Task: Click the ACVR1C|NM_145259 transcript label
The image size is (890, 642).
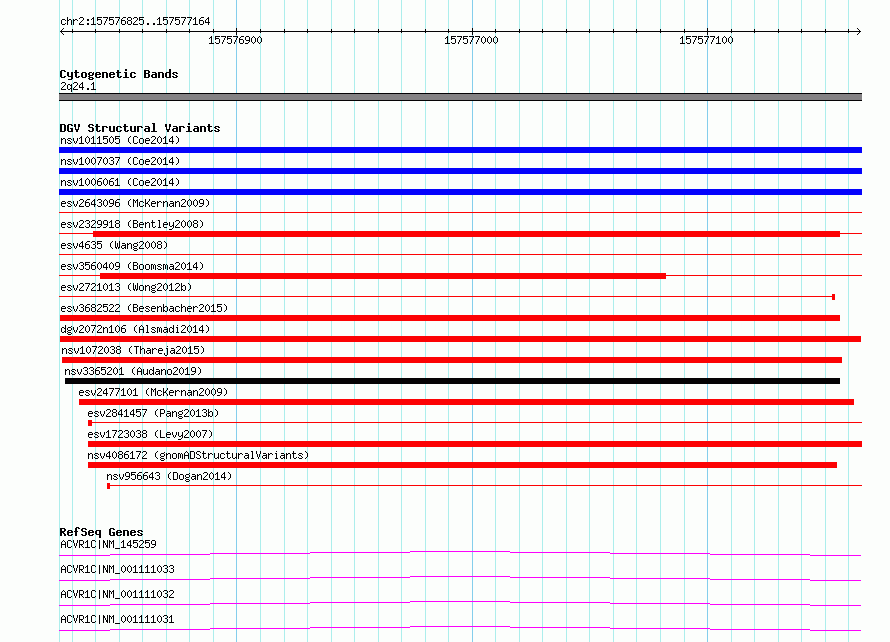Action: pos(108,544)
